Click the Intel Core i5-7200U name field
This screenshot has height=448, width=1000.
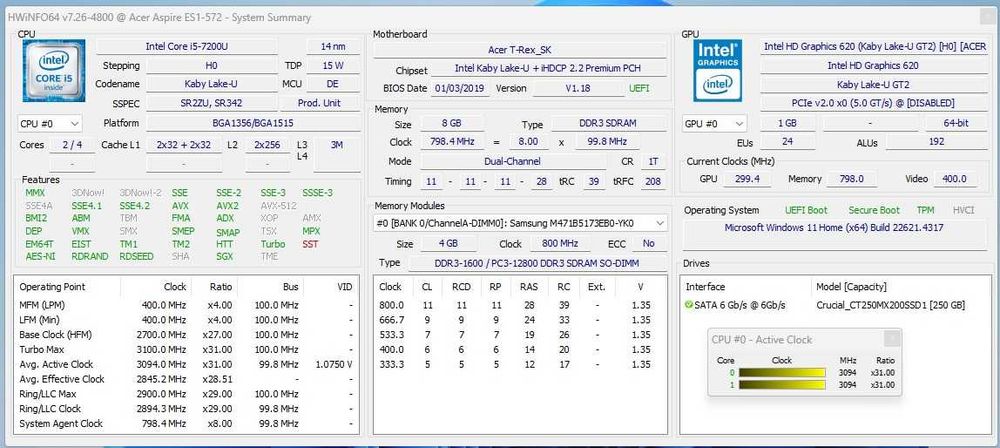tap(187, 47)
